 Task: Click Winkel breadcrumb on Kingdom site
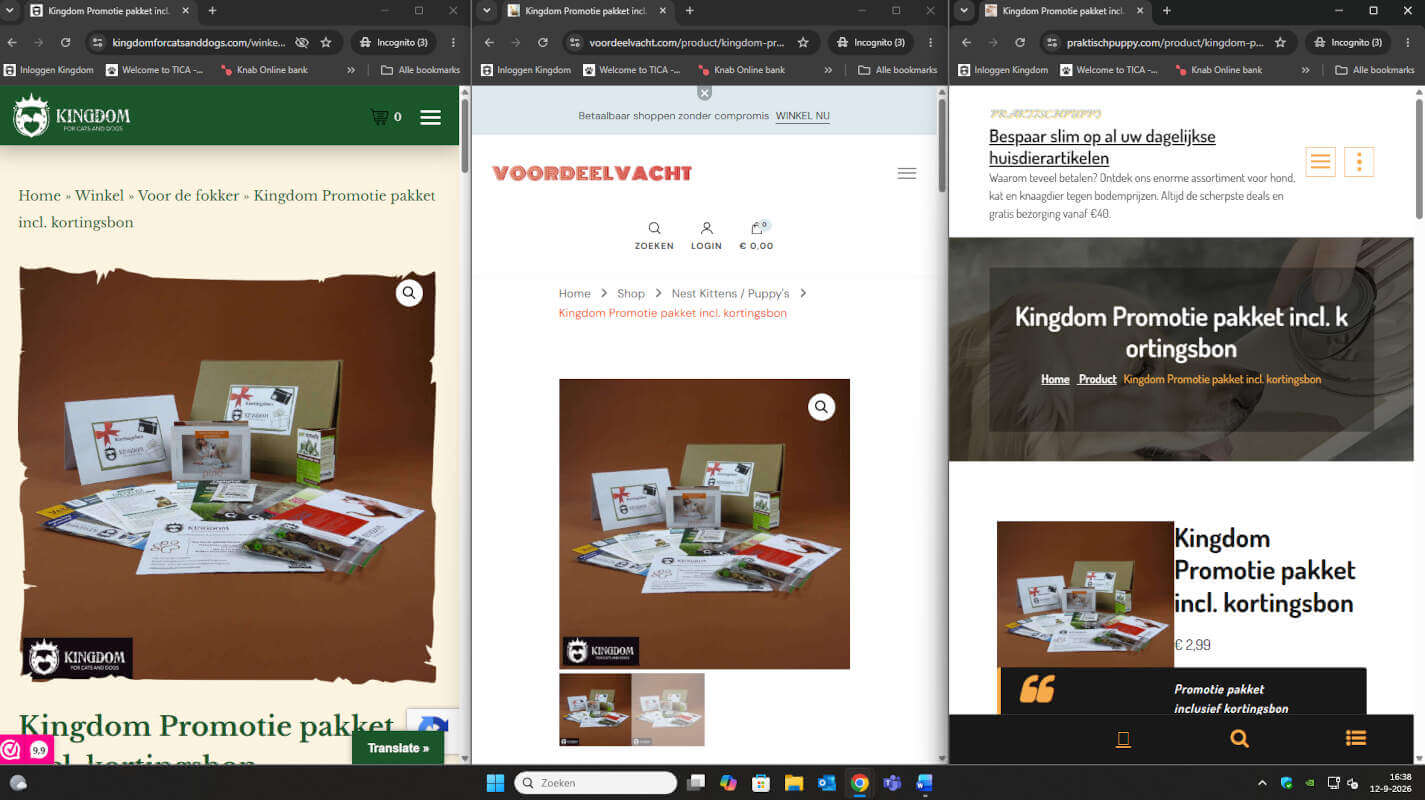99,196
